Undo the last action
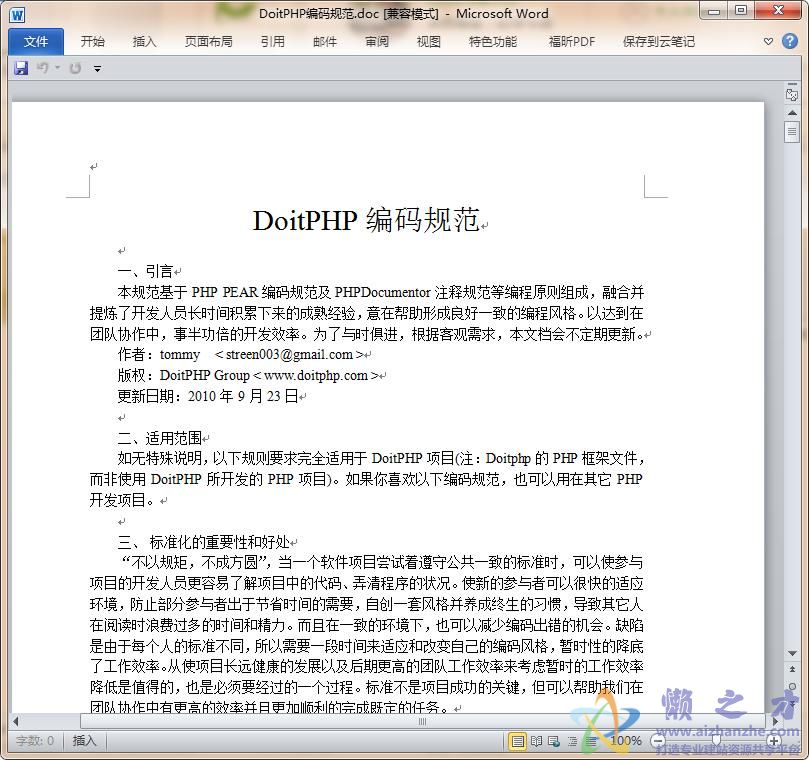The height and width of the screenshot is (760, 809). (x=42, y=68)
